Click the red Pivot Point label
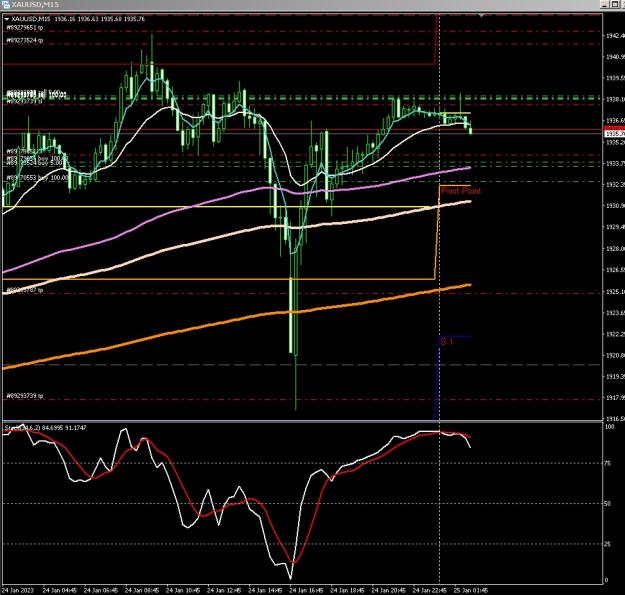 [x=461, y=191]
